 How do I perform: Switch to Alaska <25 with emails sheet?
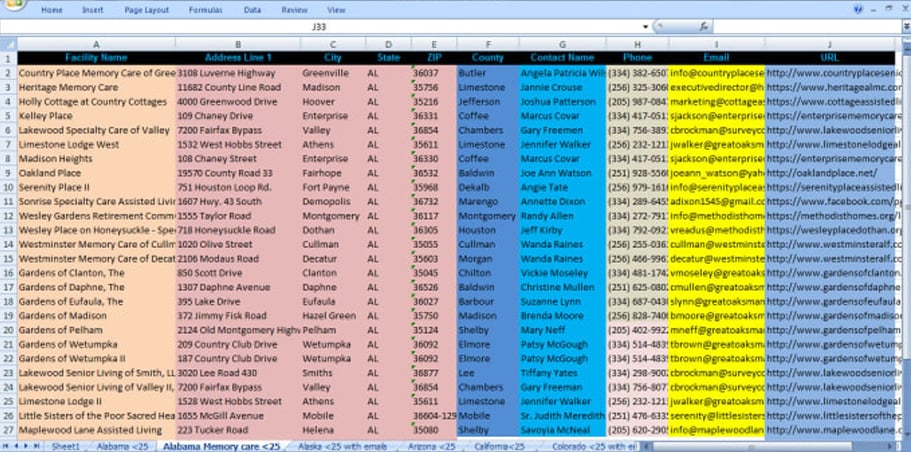point(342,446)
